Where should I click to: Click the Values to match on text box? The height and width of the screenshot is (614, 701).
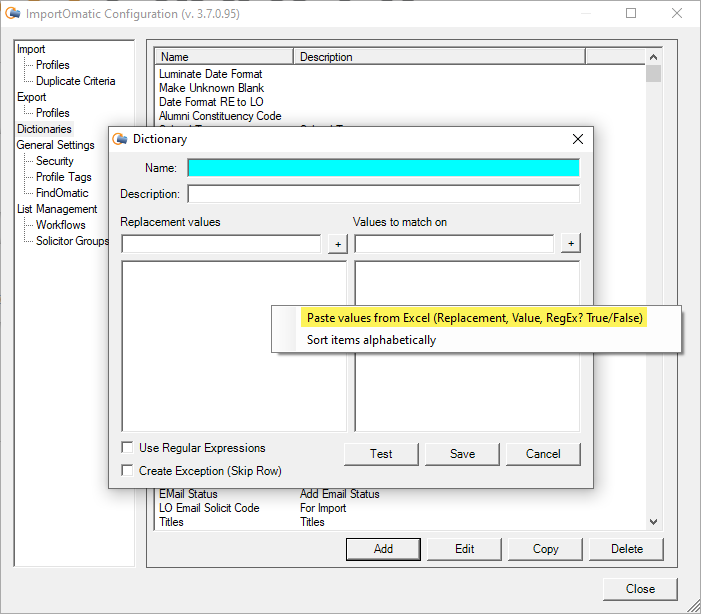tap(454, 244)
